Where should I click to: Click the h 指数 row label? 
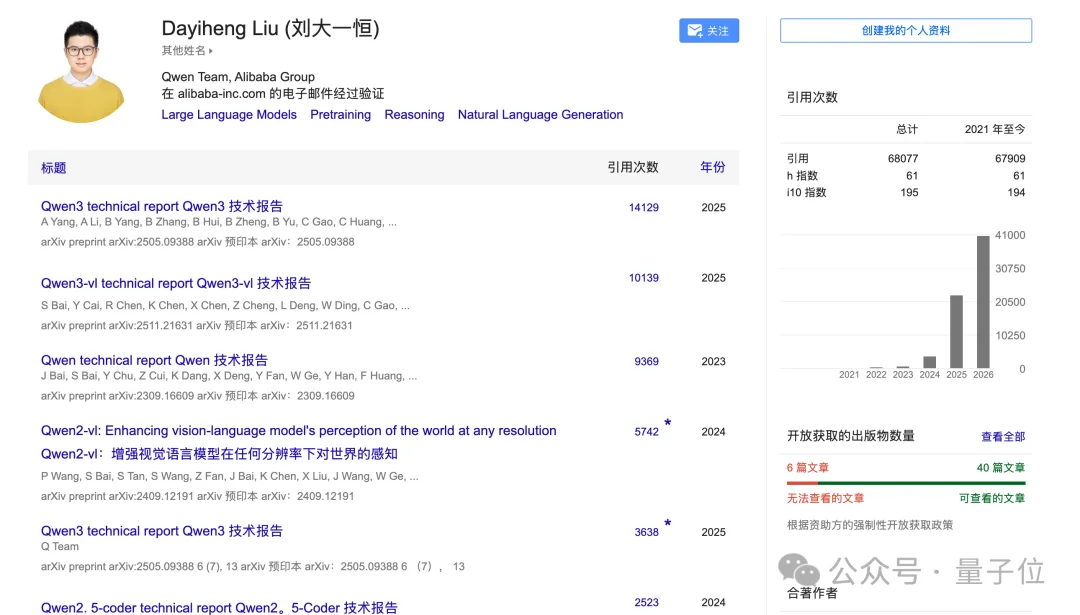pyautogui.click(x=802, y=176)
